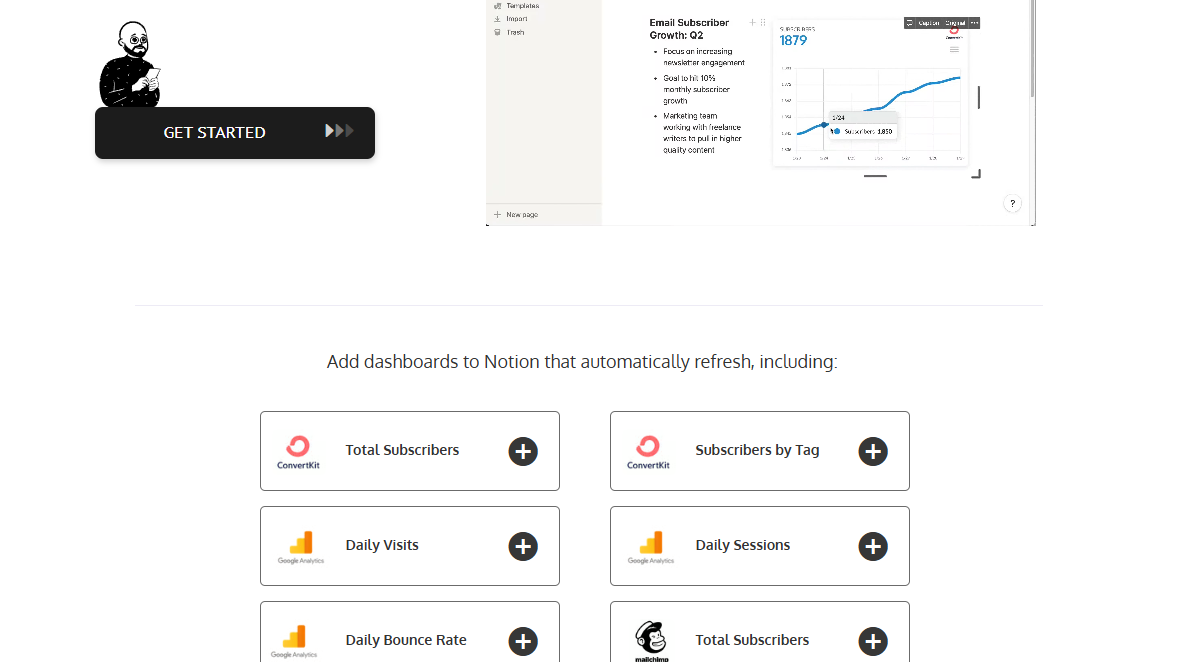Click the help question mark button
This screenshot has width=1182, height=662.
pos(1012,204)
